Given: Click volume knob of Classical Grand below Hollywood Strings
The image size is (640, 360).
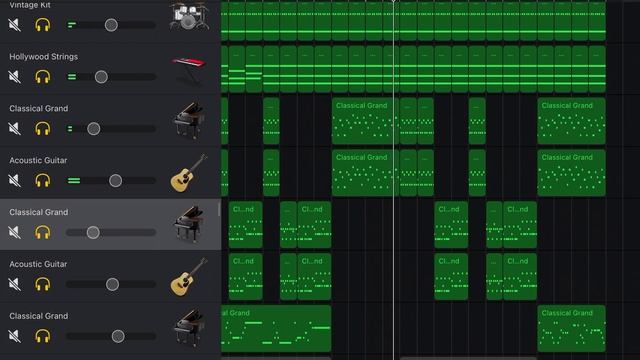Looking at the screenshot, I should pyautogui.click(x=93, y=129).
